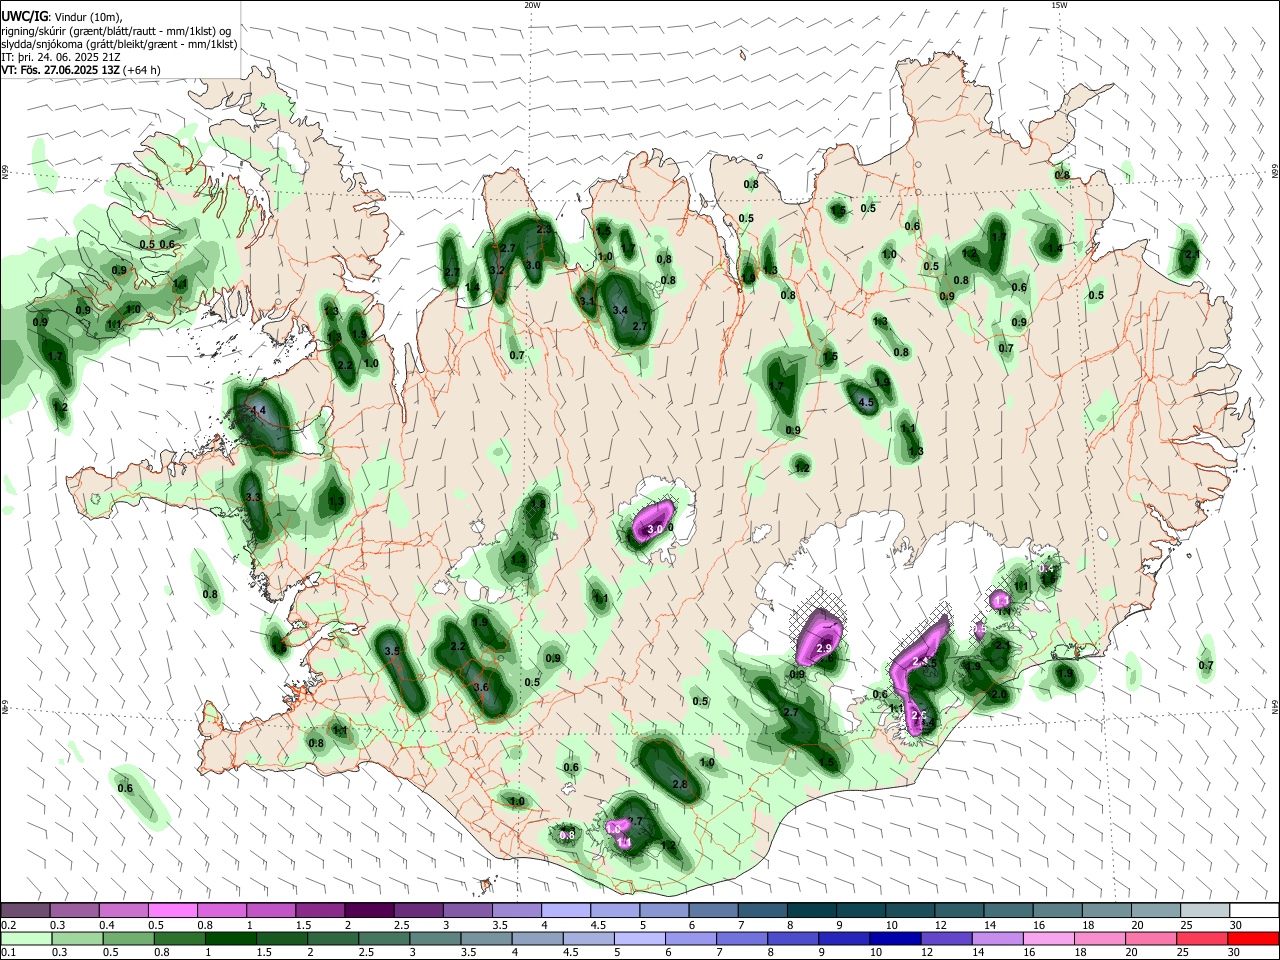Click the 2.8 precipitation value on the map

[680, 784]
